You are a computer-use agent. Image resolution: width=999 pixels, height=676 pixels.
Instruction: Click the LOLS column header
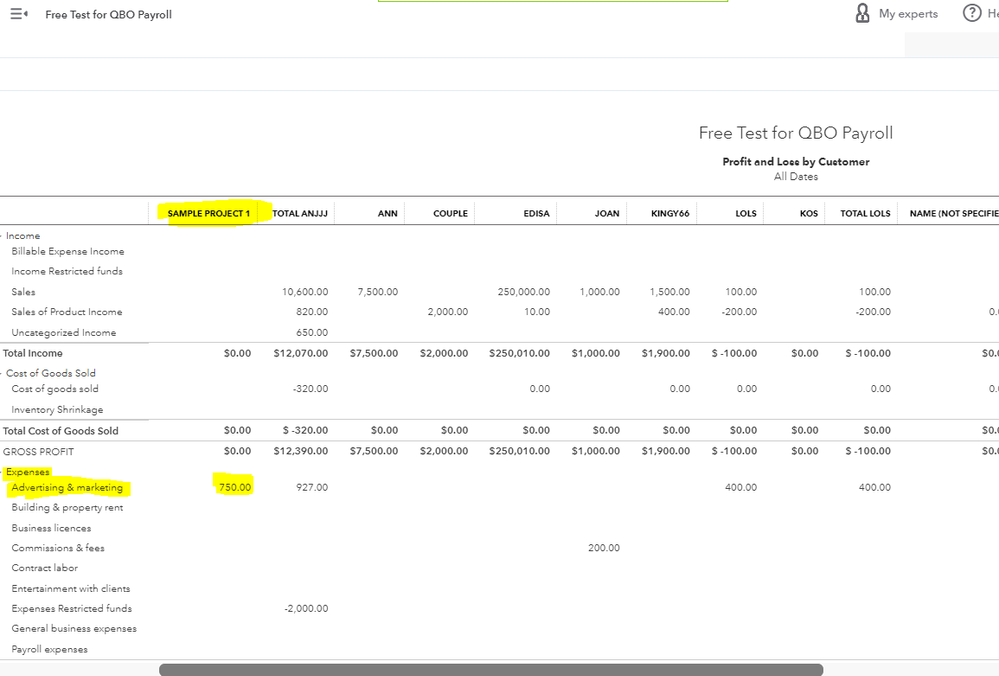click(x=746, y=213)
